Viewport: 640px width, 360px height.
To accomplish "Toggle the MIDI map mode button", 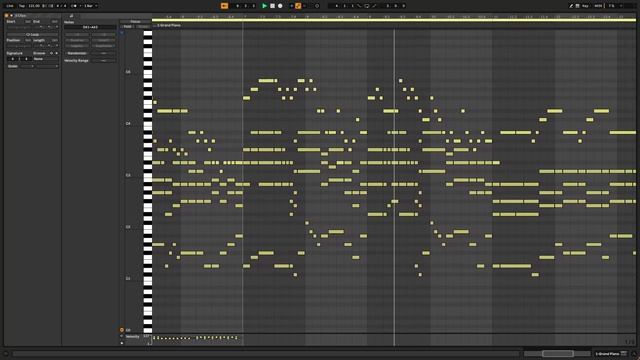I will click(598, 6).
